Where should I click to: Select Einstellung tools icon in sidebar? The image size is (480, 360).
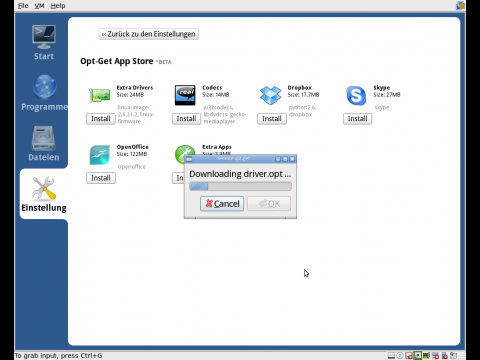click(44, 188)
